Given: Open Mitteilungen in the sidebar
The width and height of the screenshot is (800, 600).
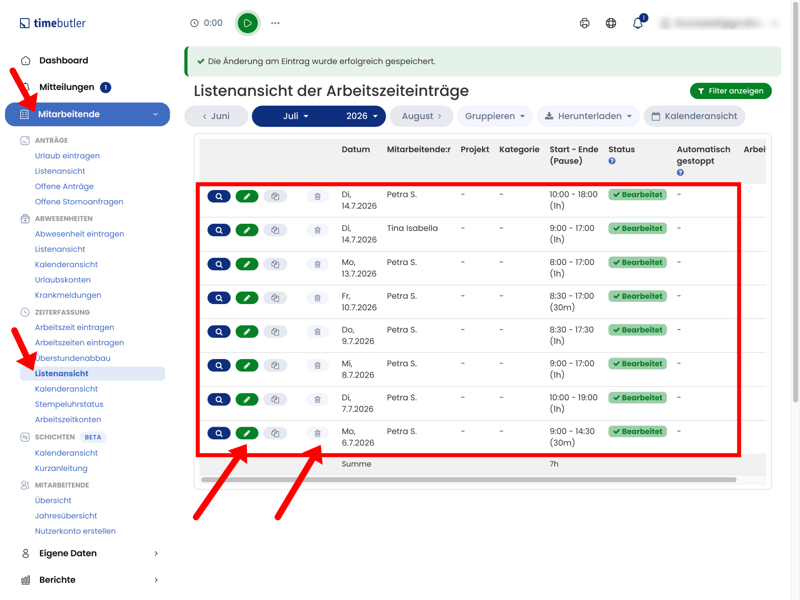Looking at the screenshot, I should [67, 87].
